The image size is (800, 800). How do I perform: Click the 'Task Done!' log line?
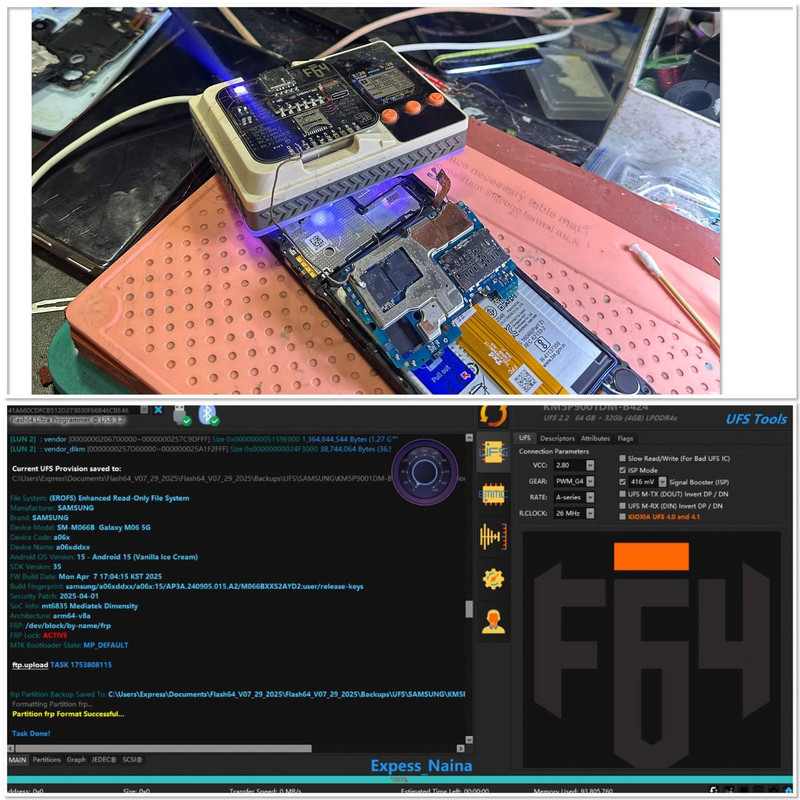(x=31, y=734)
